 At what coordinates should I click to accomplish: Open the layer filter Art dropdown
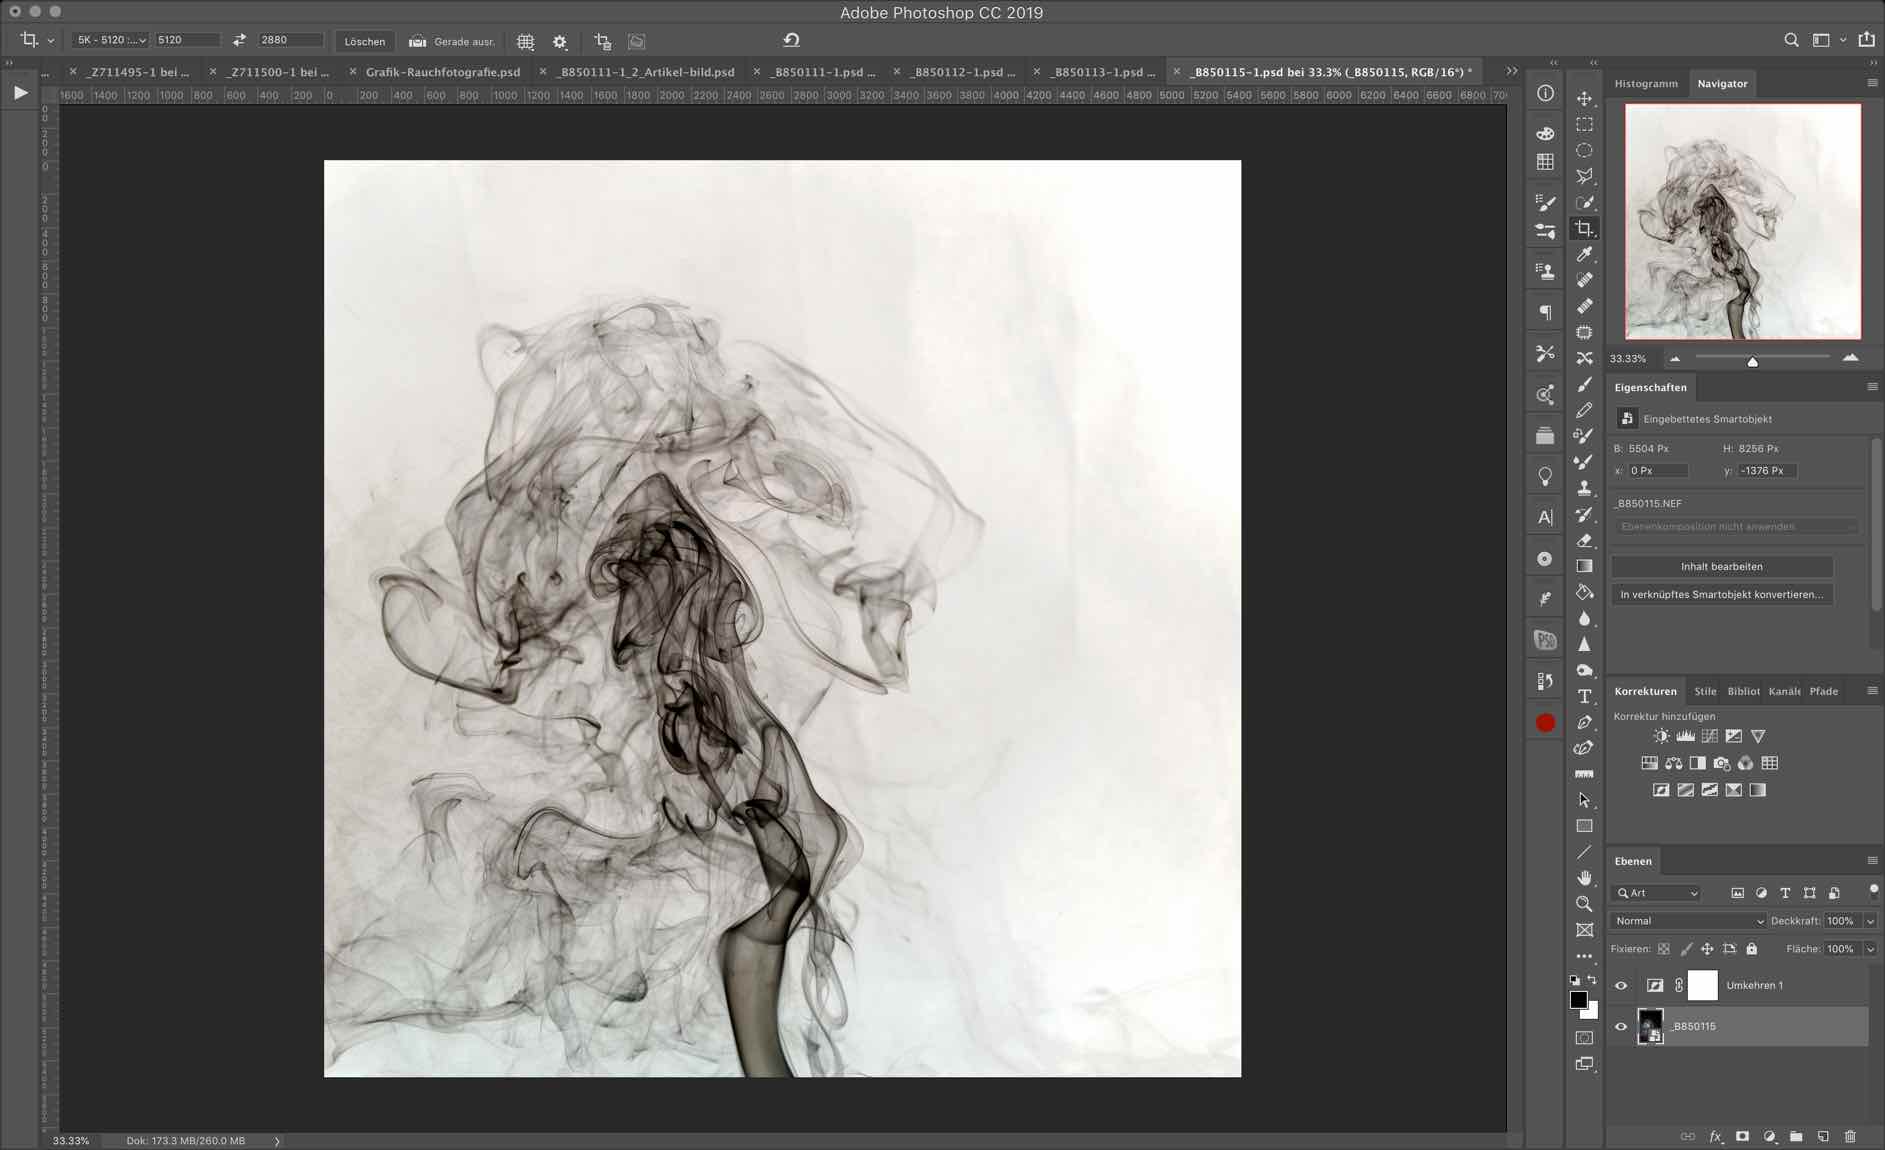pos(1657,893)
